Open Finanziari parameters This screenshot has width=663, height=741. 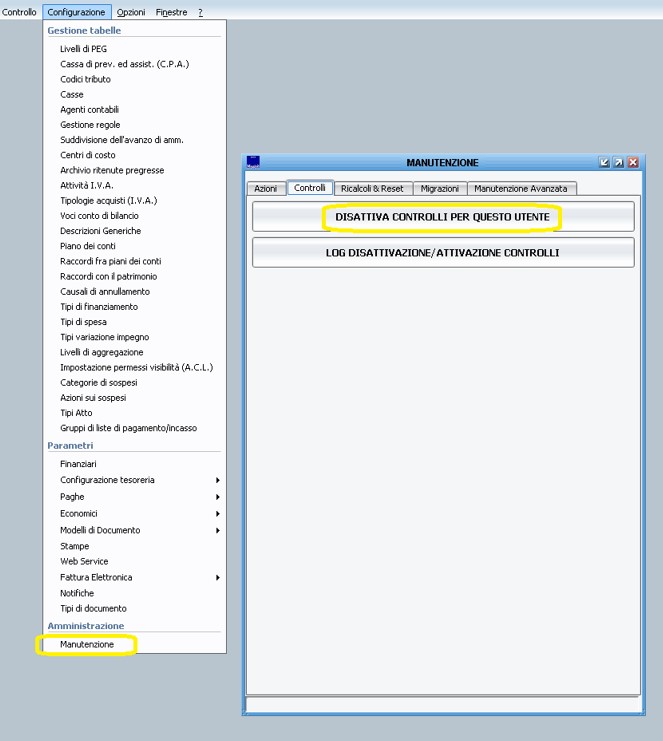click(78, 464)
